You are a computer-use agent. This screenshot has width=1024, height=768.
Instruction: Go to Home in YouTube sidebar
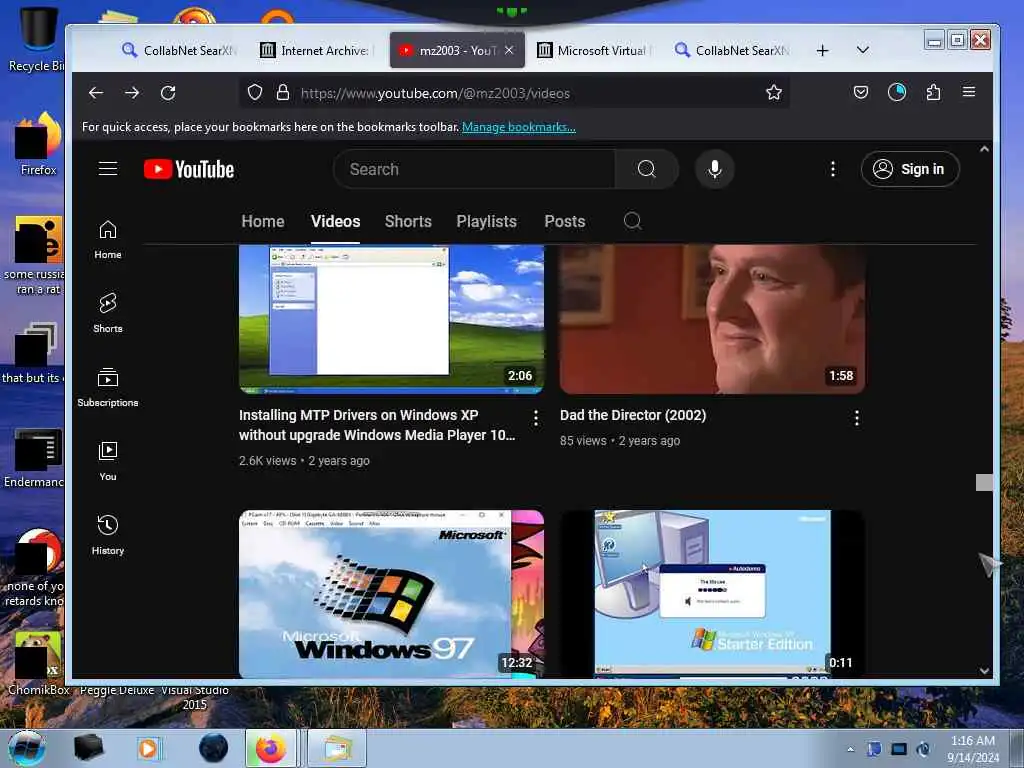pos(108,240)
